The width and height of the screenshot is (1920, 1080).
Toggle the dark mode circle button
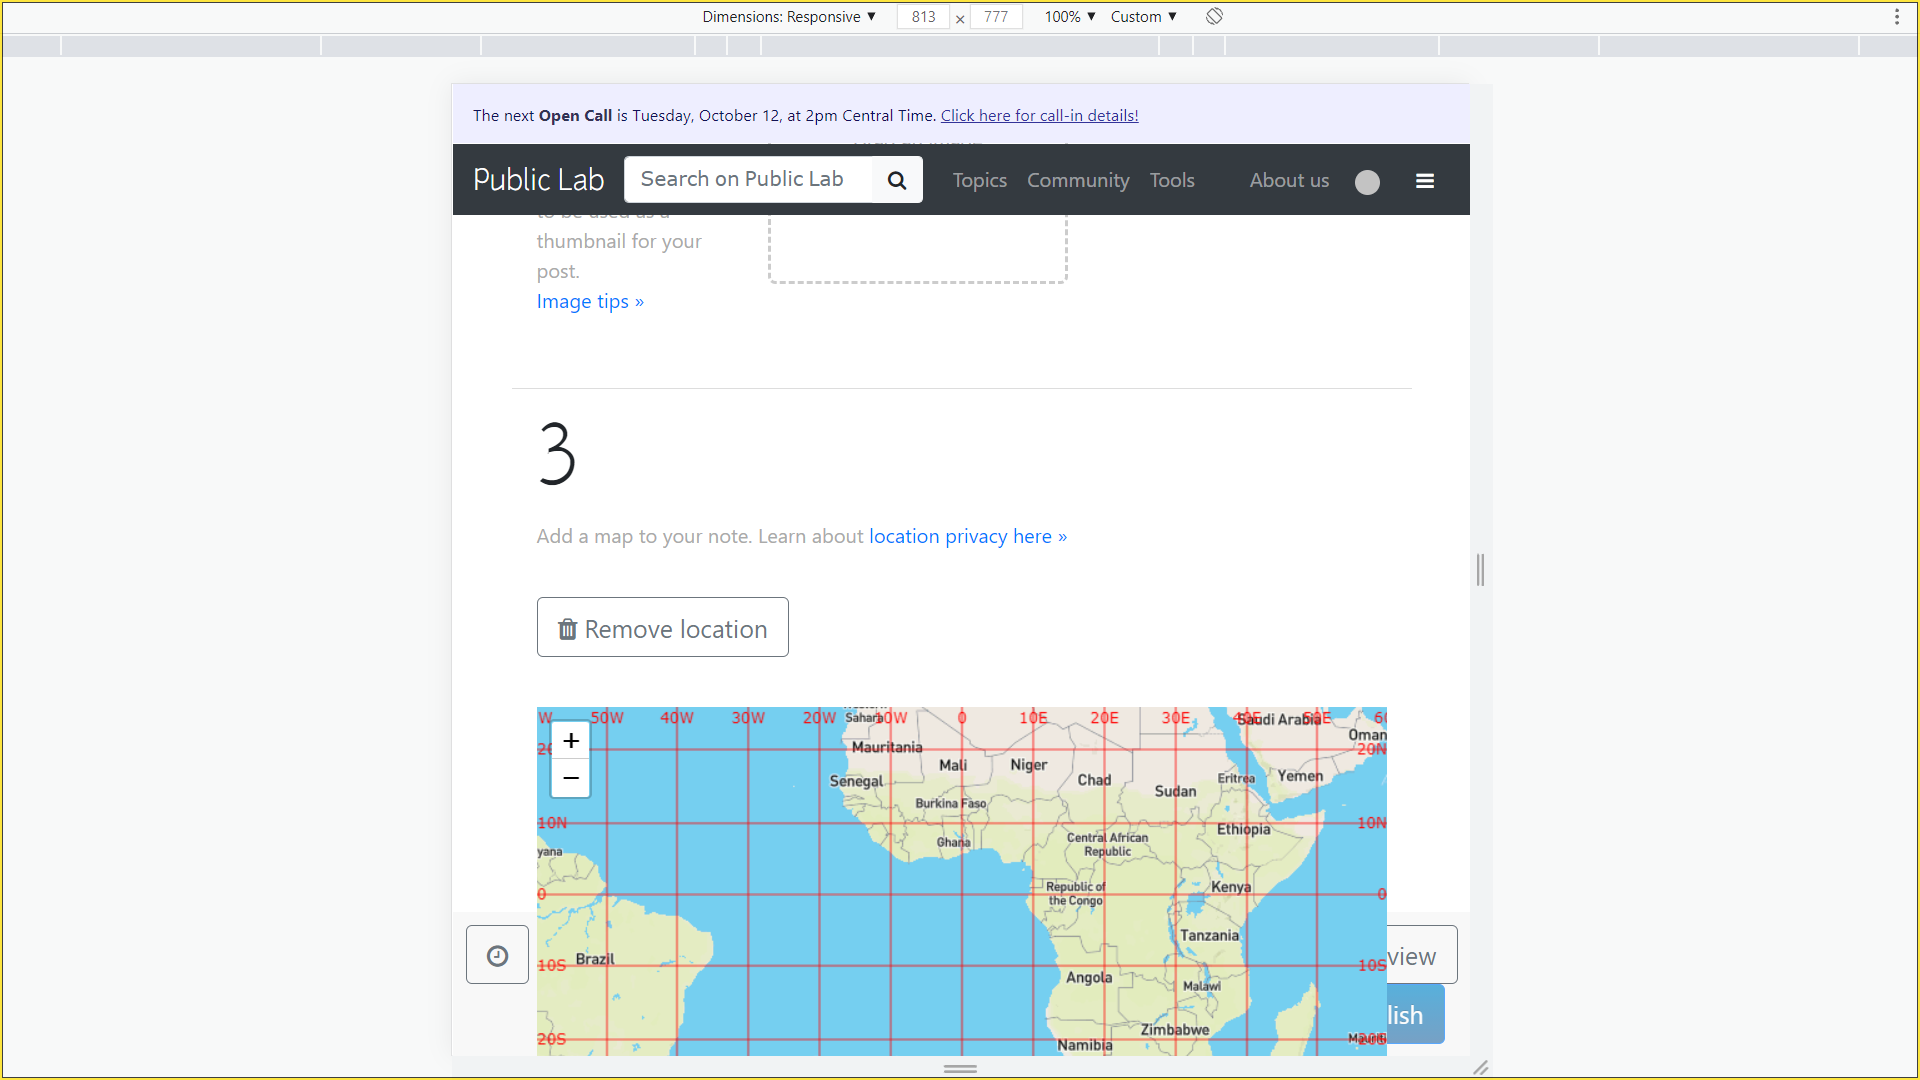click(1366, 181)
